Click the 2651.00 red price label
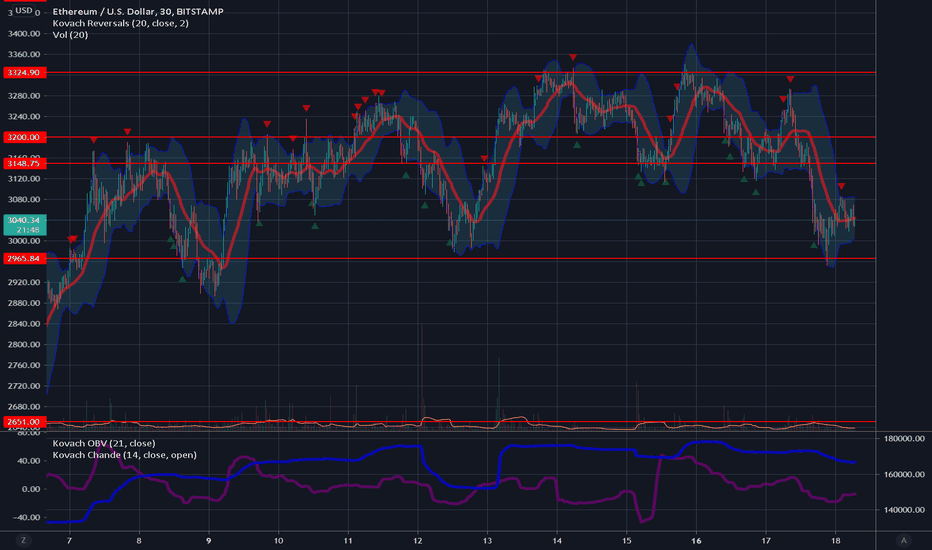 click(24, 422)
